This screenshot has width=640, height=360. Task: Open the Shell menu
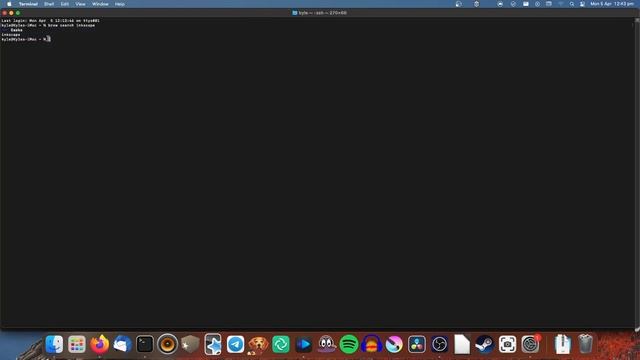49,4
